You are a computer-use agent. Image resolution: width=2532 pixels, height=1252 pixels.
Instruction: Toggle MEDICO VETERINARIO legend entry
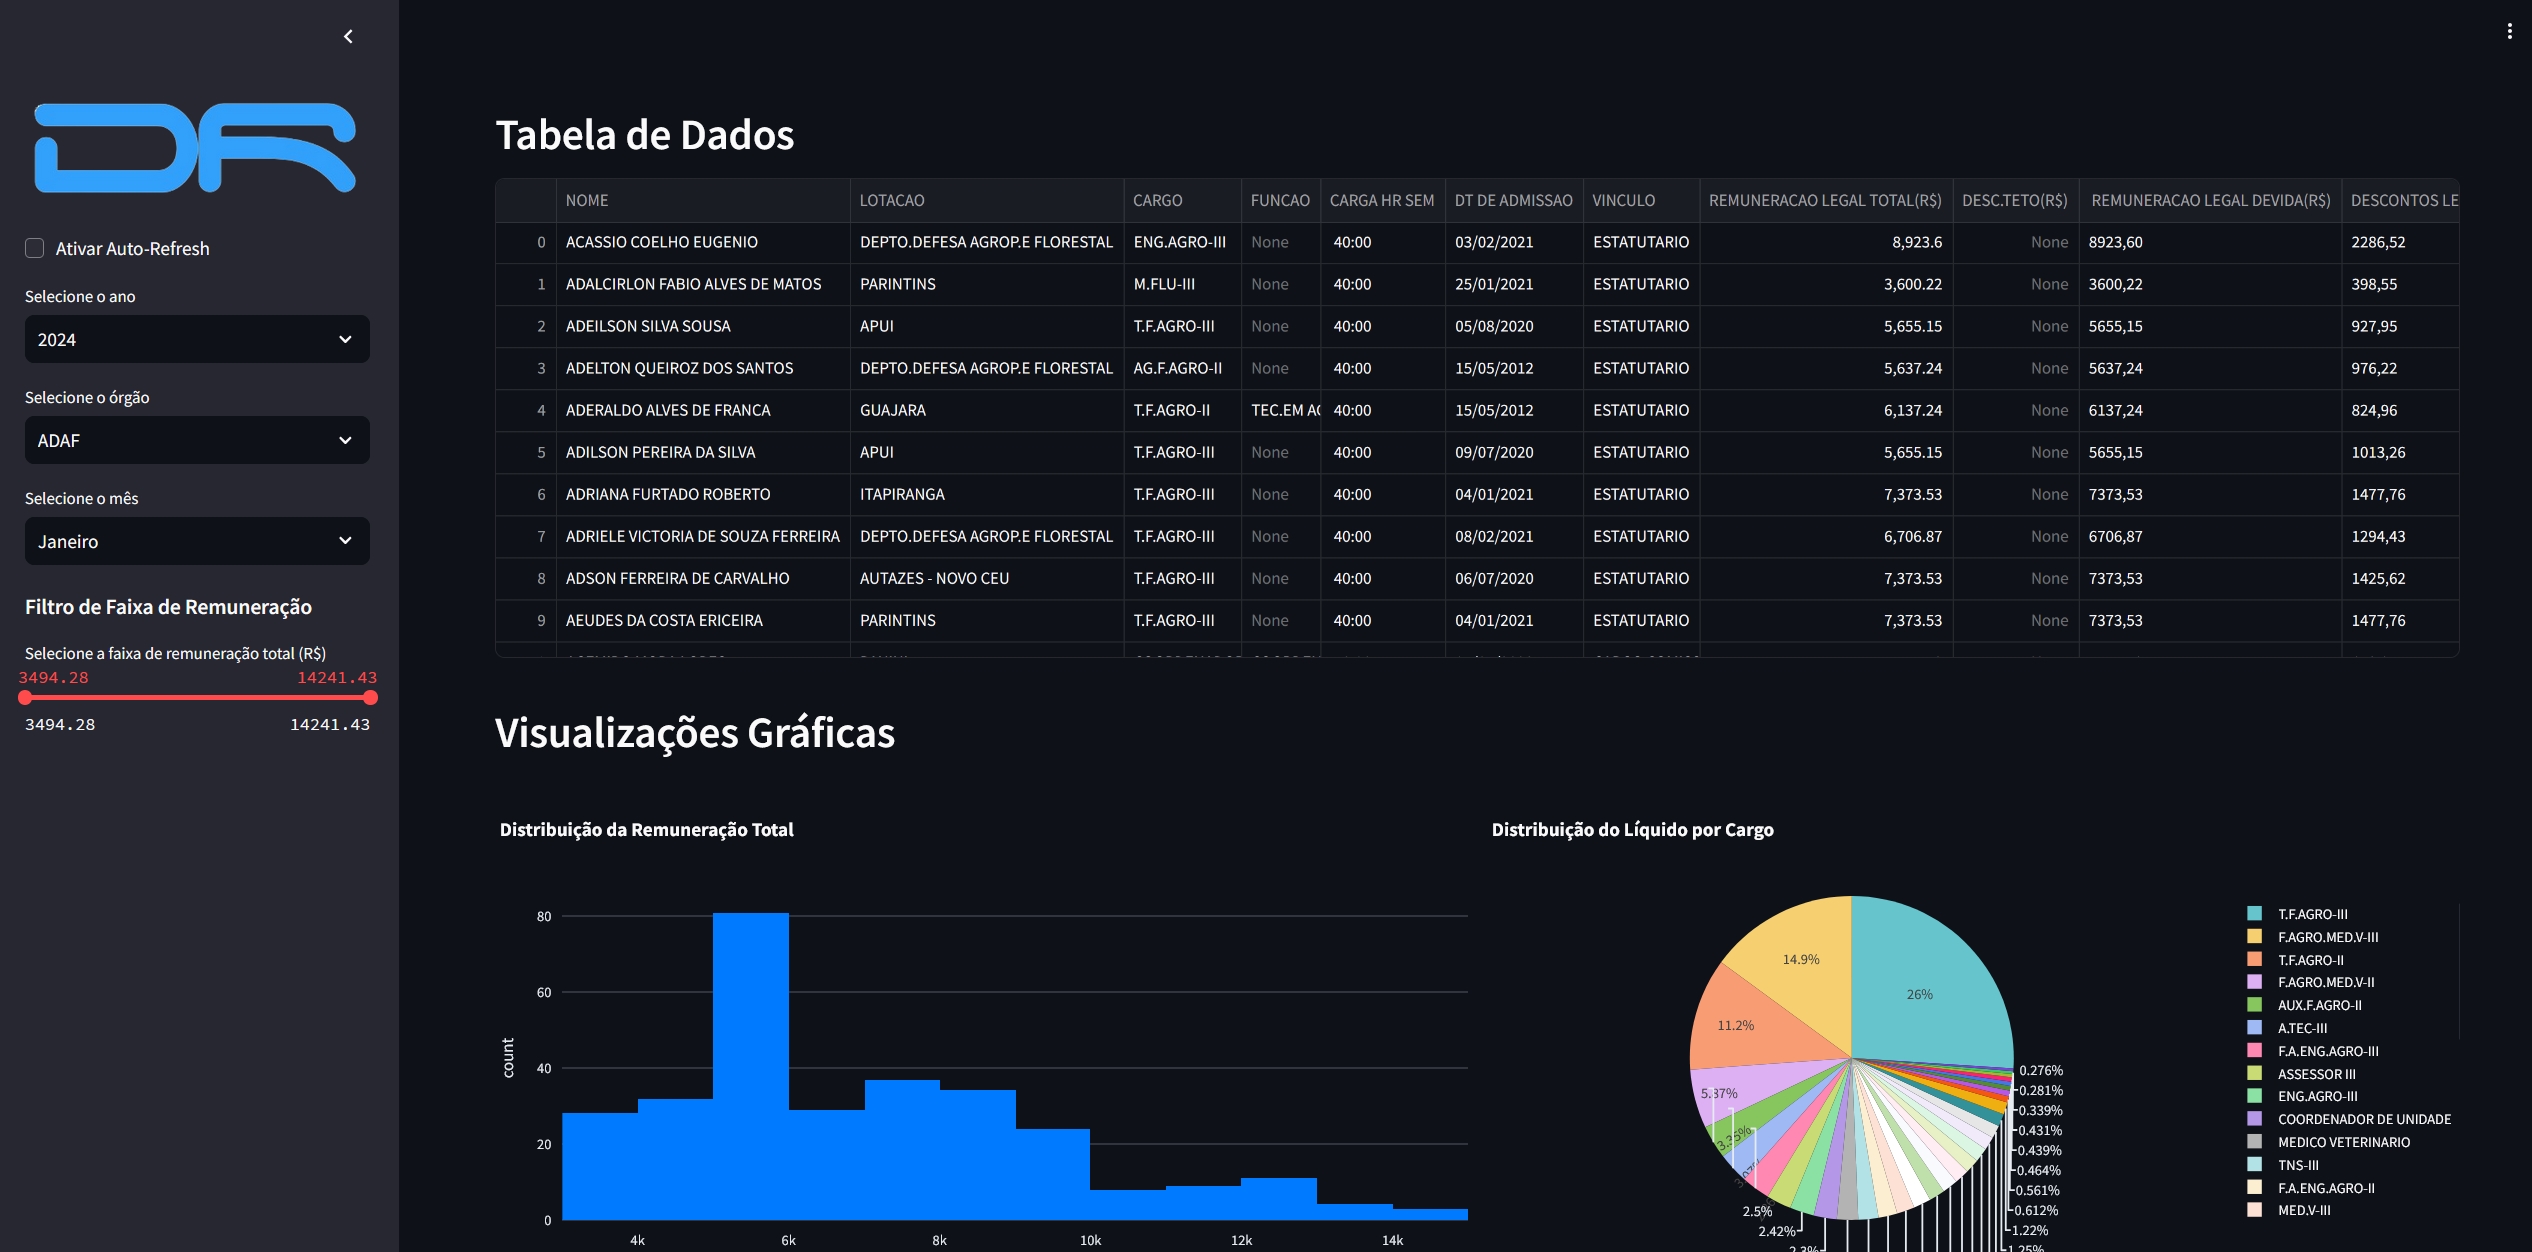pyautogui.click(x=2329, y=1142)
